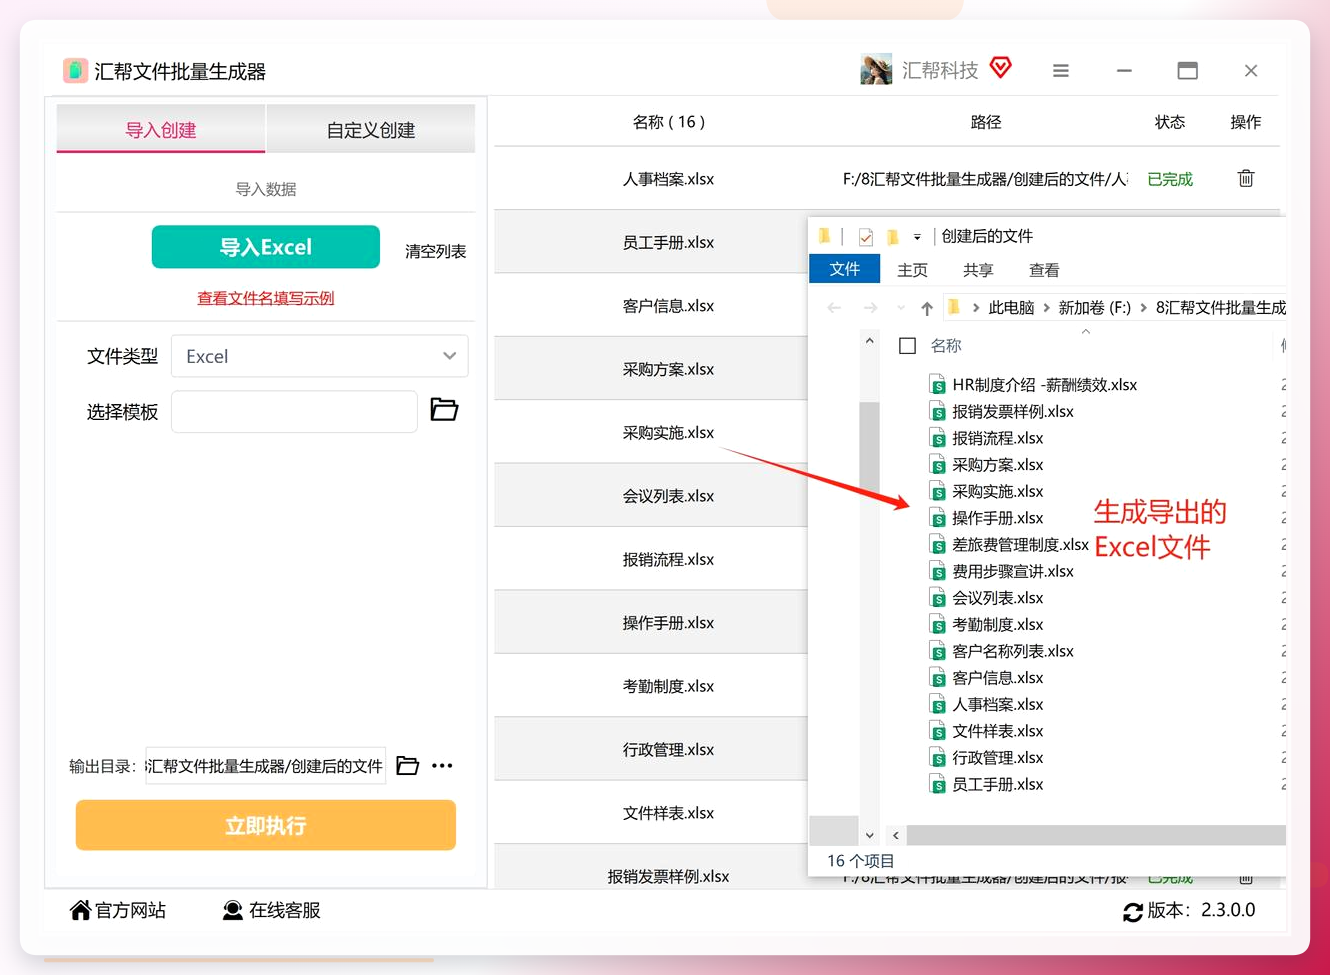Select 行政管理.xlsx in Explorer file list
1330x975 pixels.
[998, 758]
